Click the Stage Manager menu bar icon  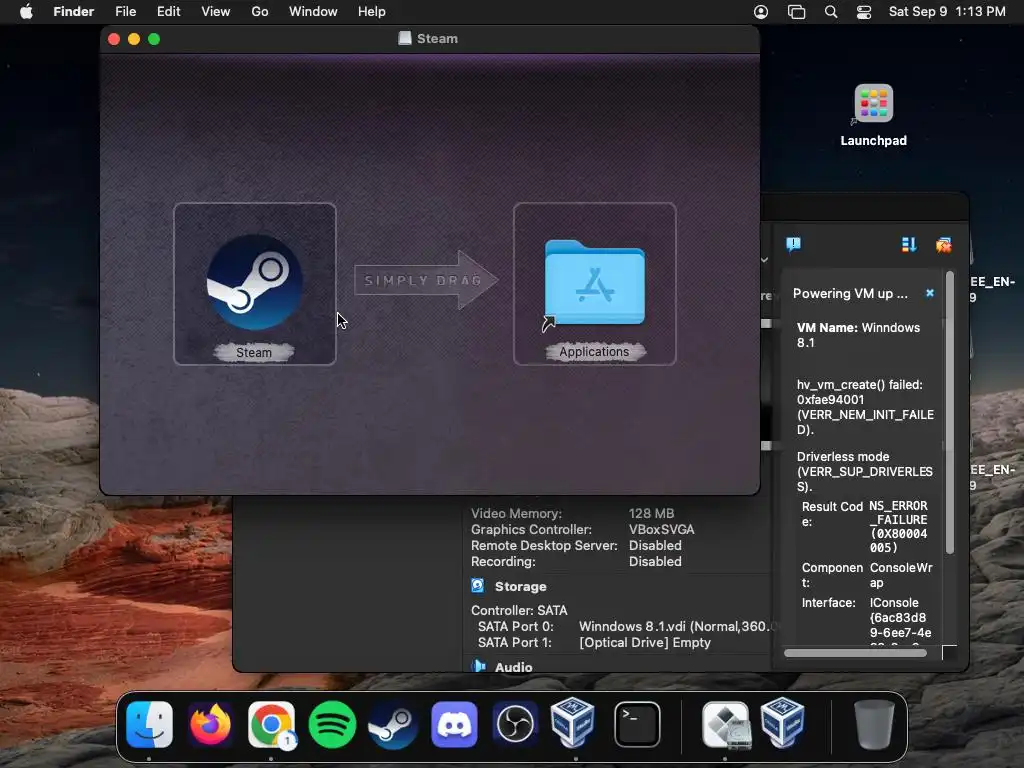796,12
